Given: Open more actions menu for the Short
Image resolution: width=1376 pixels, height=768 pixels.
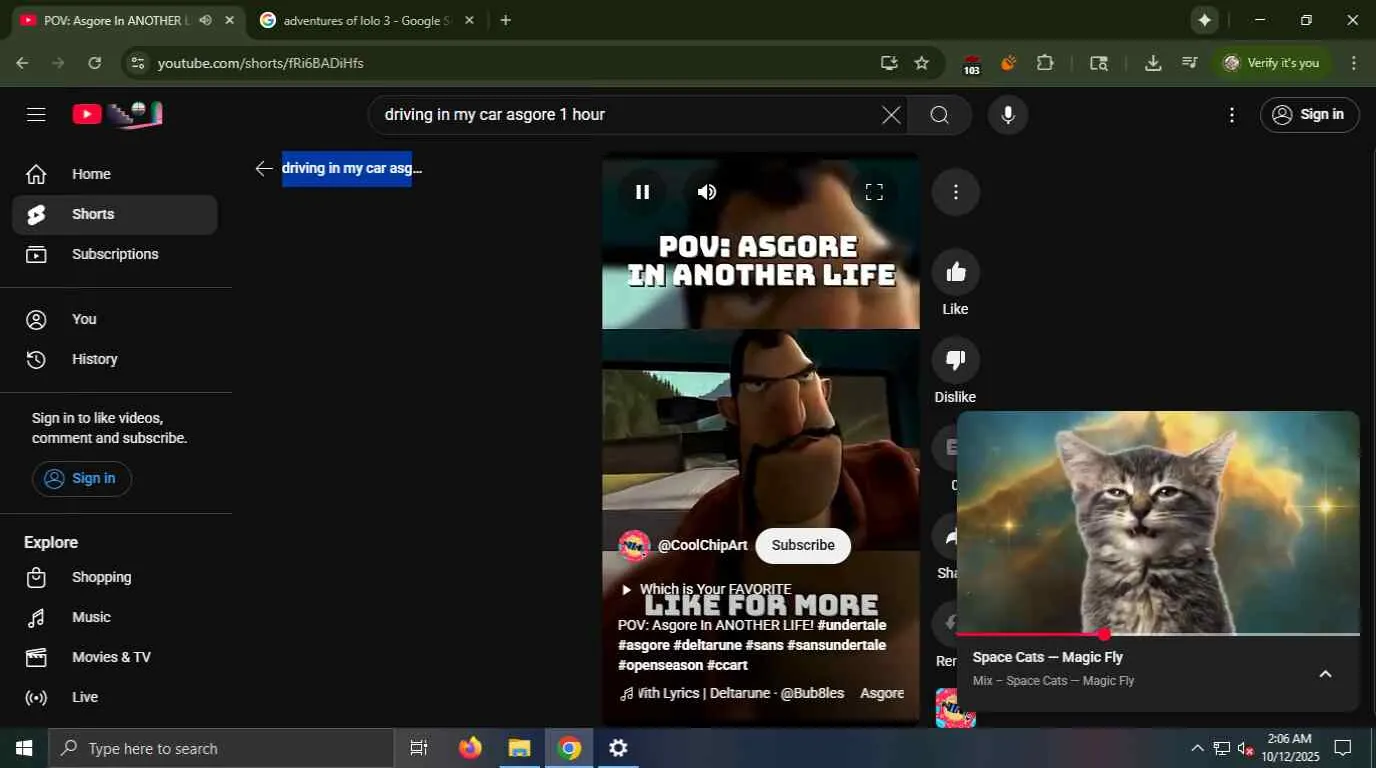Looking at the screenshot, I should pyautogui.click(x=956, y=192).
